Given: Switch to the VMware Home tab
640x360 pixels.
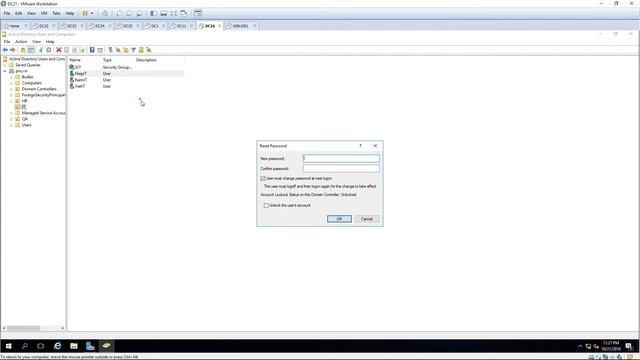Looking at the screenshot, I should (15, 26).
